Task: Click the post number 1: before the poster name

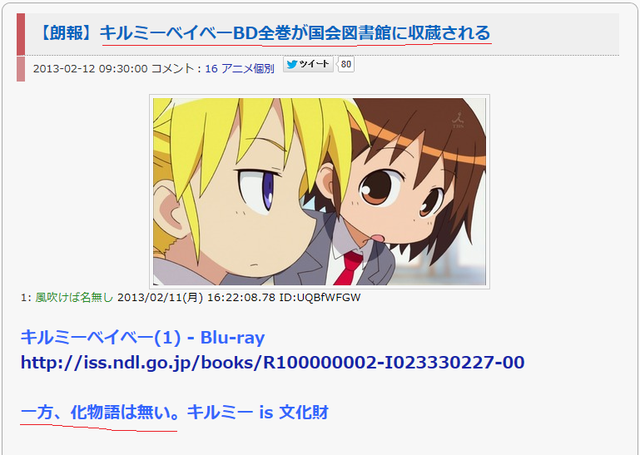Action: [26, 297]
